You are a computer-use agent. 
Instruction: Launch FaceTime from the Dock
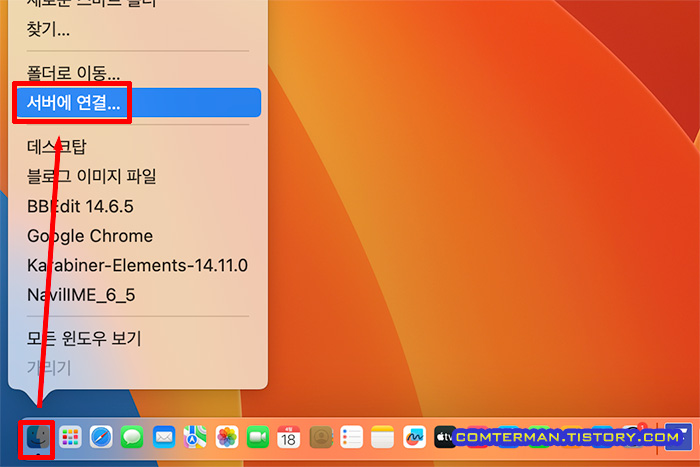258,437
